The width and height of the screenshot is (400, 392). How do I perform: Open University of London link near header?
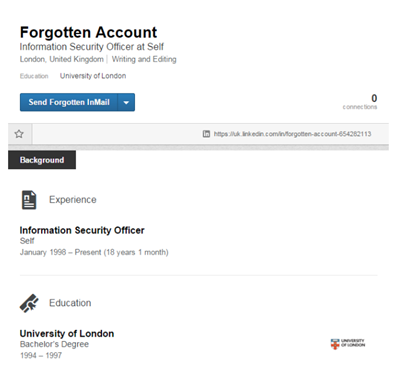93,76
